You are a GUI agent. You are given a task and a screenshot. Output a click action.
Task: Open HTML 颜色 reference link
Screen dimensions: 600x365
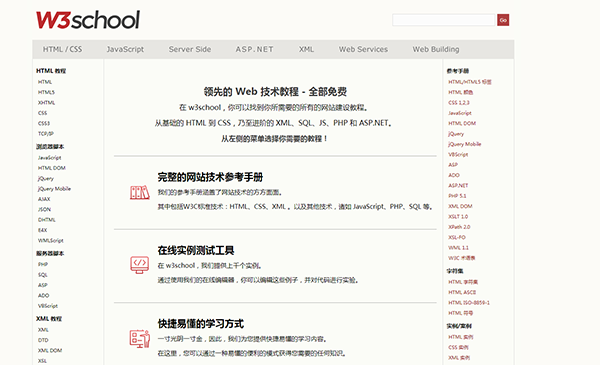click(461, 92)
